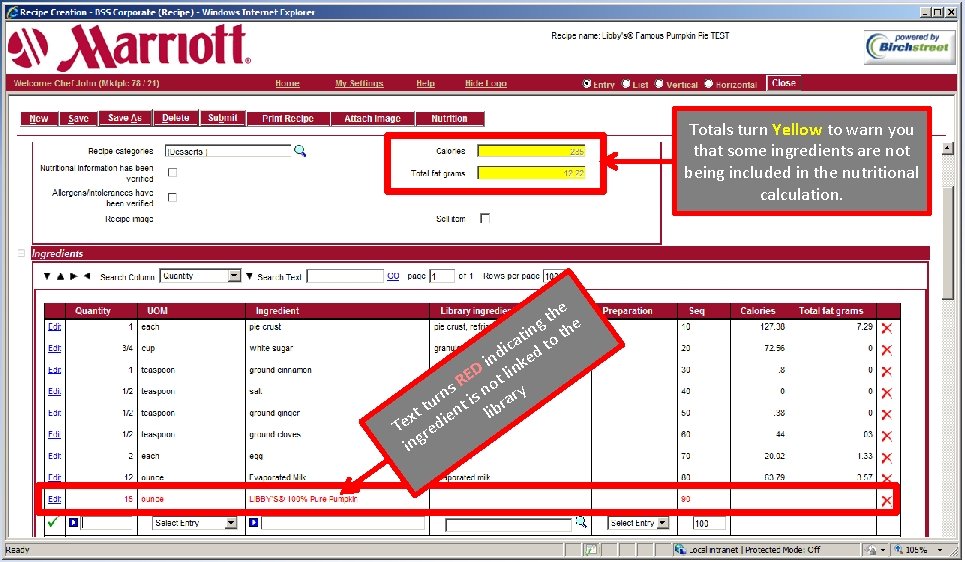Delete the ground cloves ingredient row
The width and height of the screenshot is (965, 562).
point(886,436)
